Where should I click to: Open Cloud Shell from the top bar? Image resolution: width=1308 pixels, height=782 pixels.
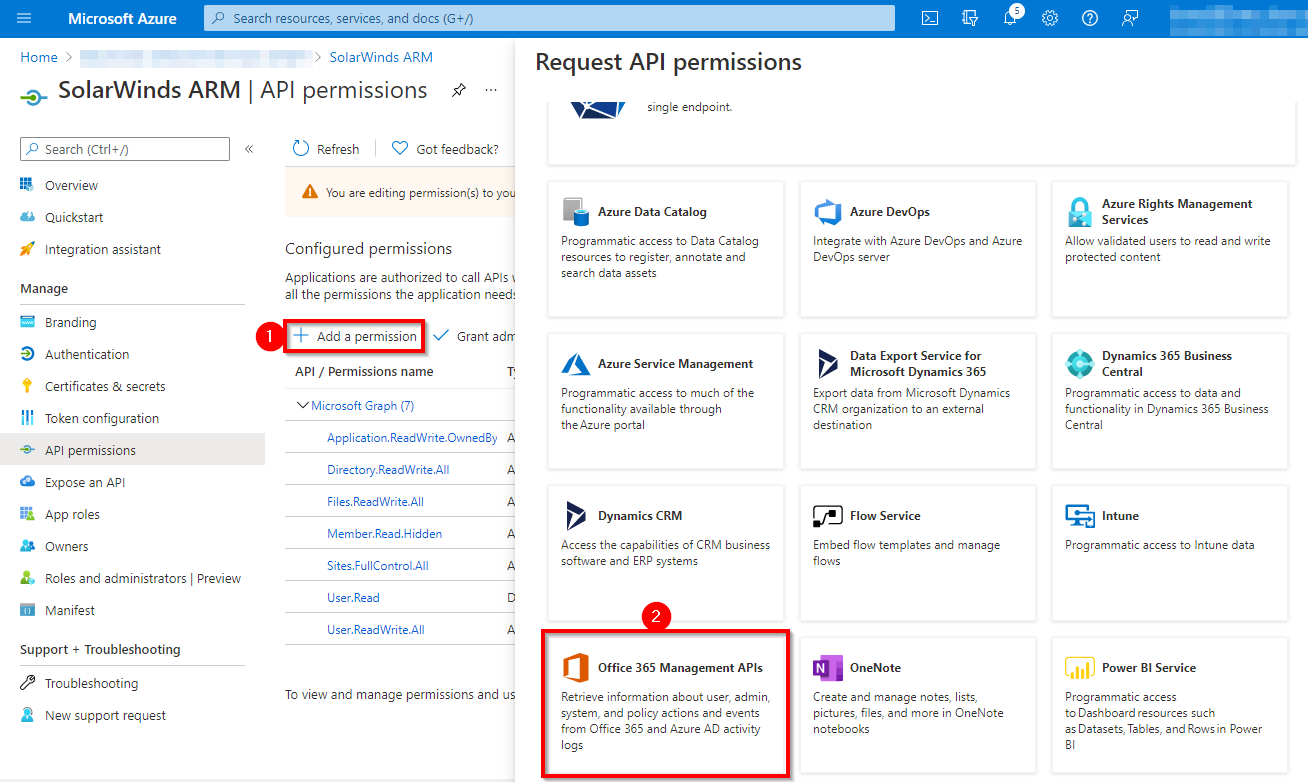(x=929, y=17)
